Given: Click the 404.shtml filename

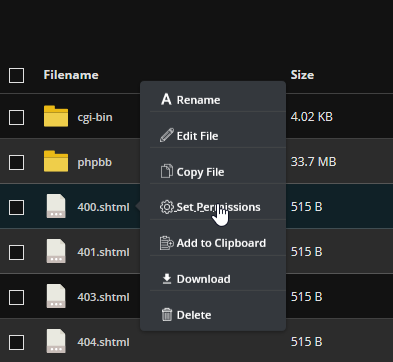Looking at the screenshot, I should 103,342.
